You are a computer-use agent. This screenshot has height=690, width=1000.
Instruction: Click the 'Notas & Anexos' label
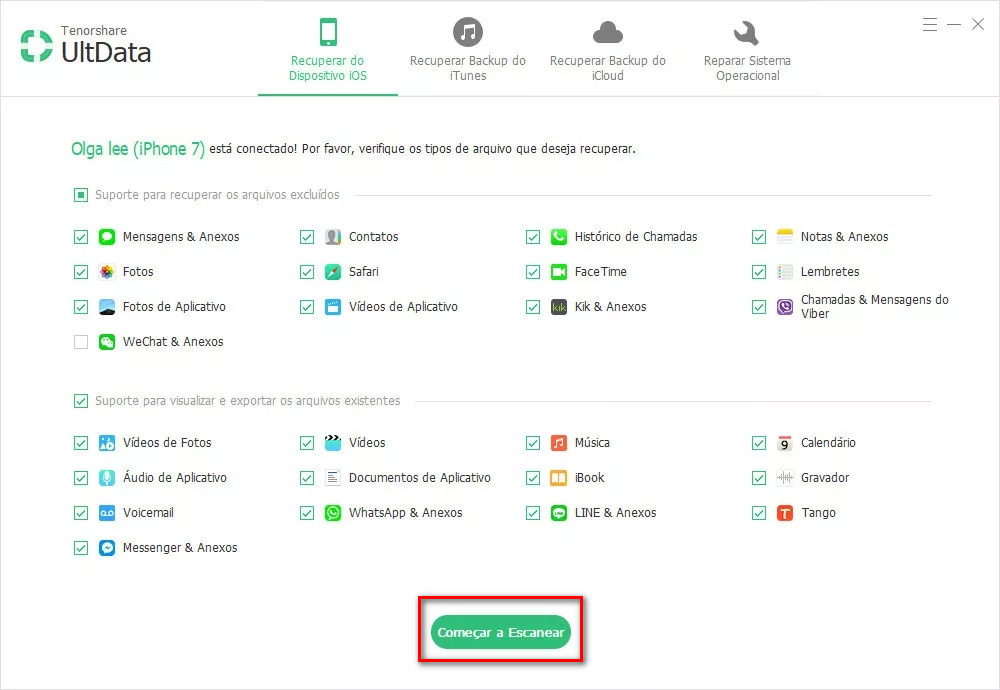click(x=844, y=237)
